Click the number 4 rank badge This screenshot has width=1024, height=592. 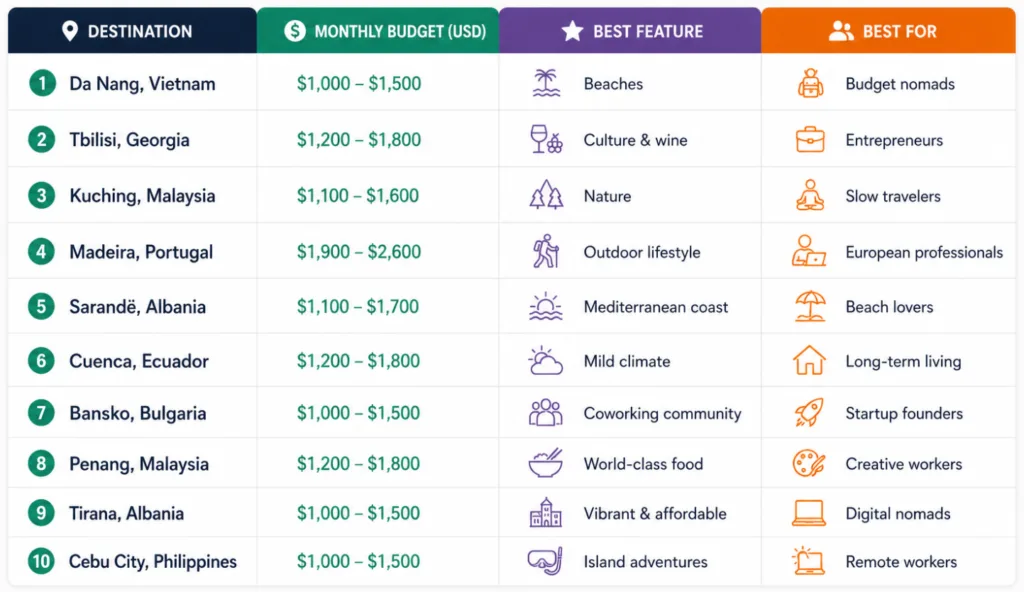point(41,252)
